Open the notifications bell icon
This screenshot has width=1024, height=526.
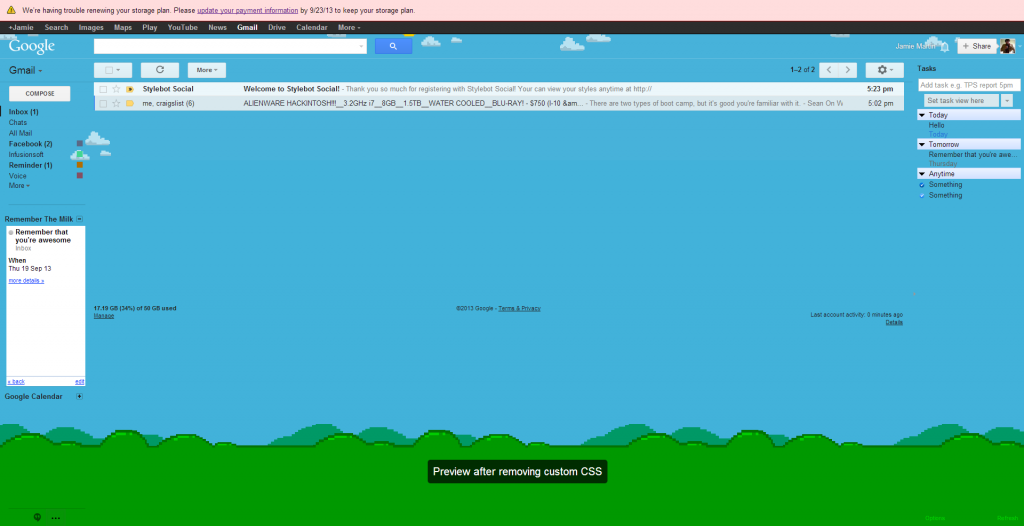[944, 47]
